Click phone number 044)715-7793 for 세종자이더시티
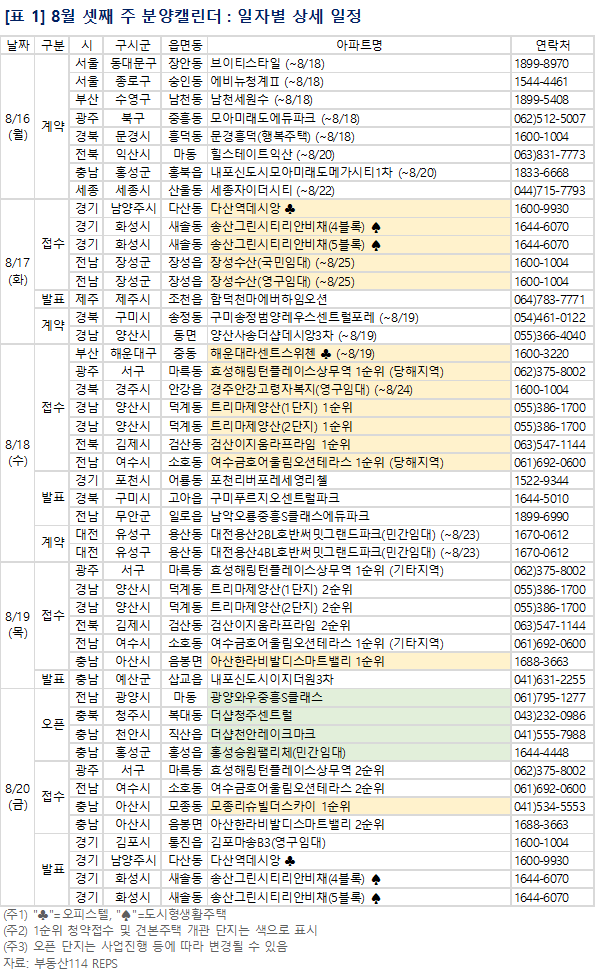This screenshot has height=971, width=597. (549, 191)
